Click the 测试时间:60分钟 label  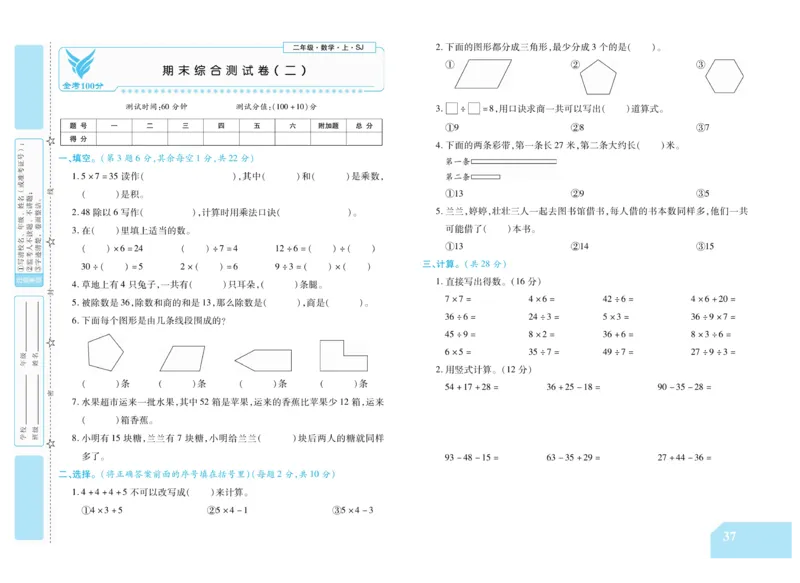(155, 105)
